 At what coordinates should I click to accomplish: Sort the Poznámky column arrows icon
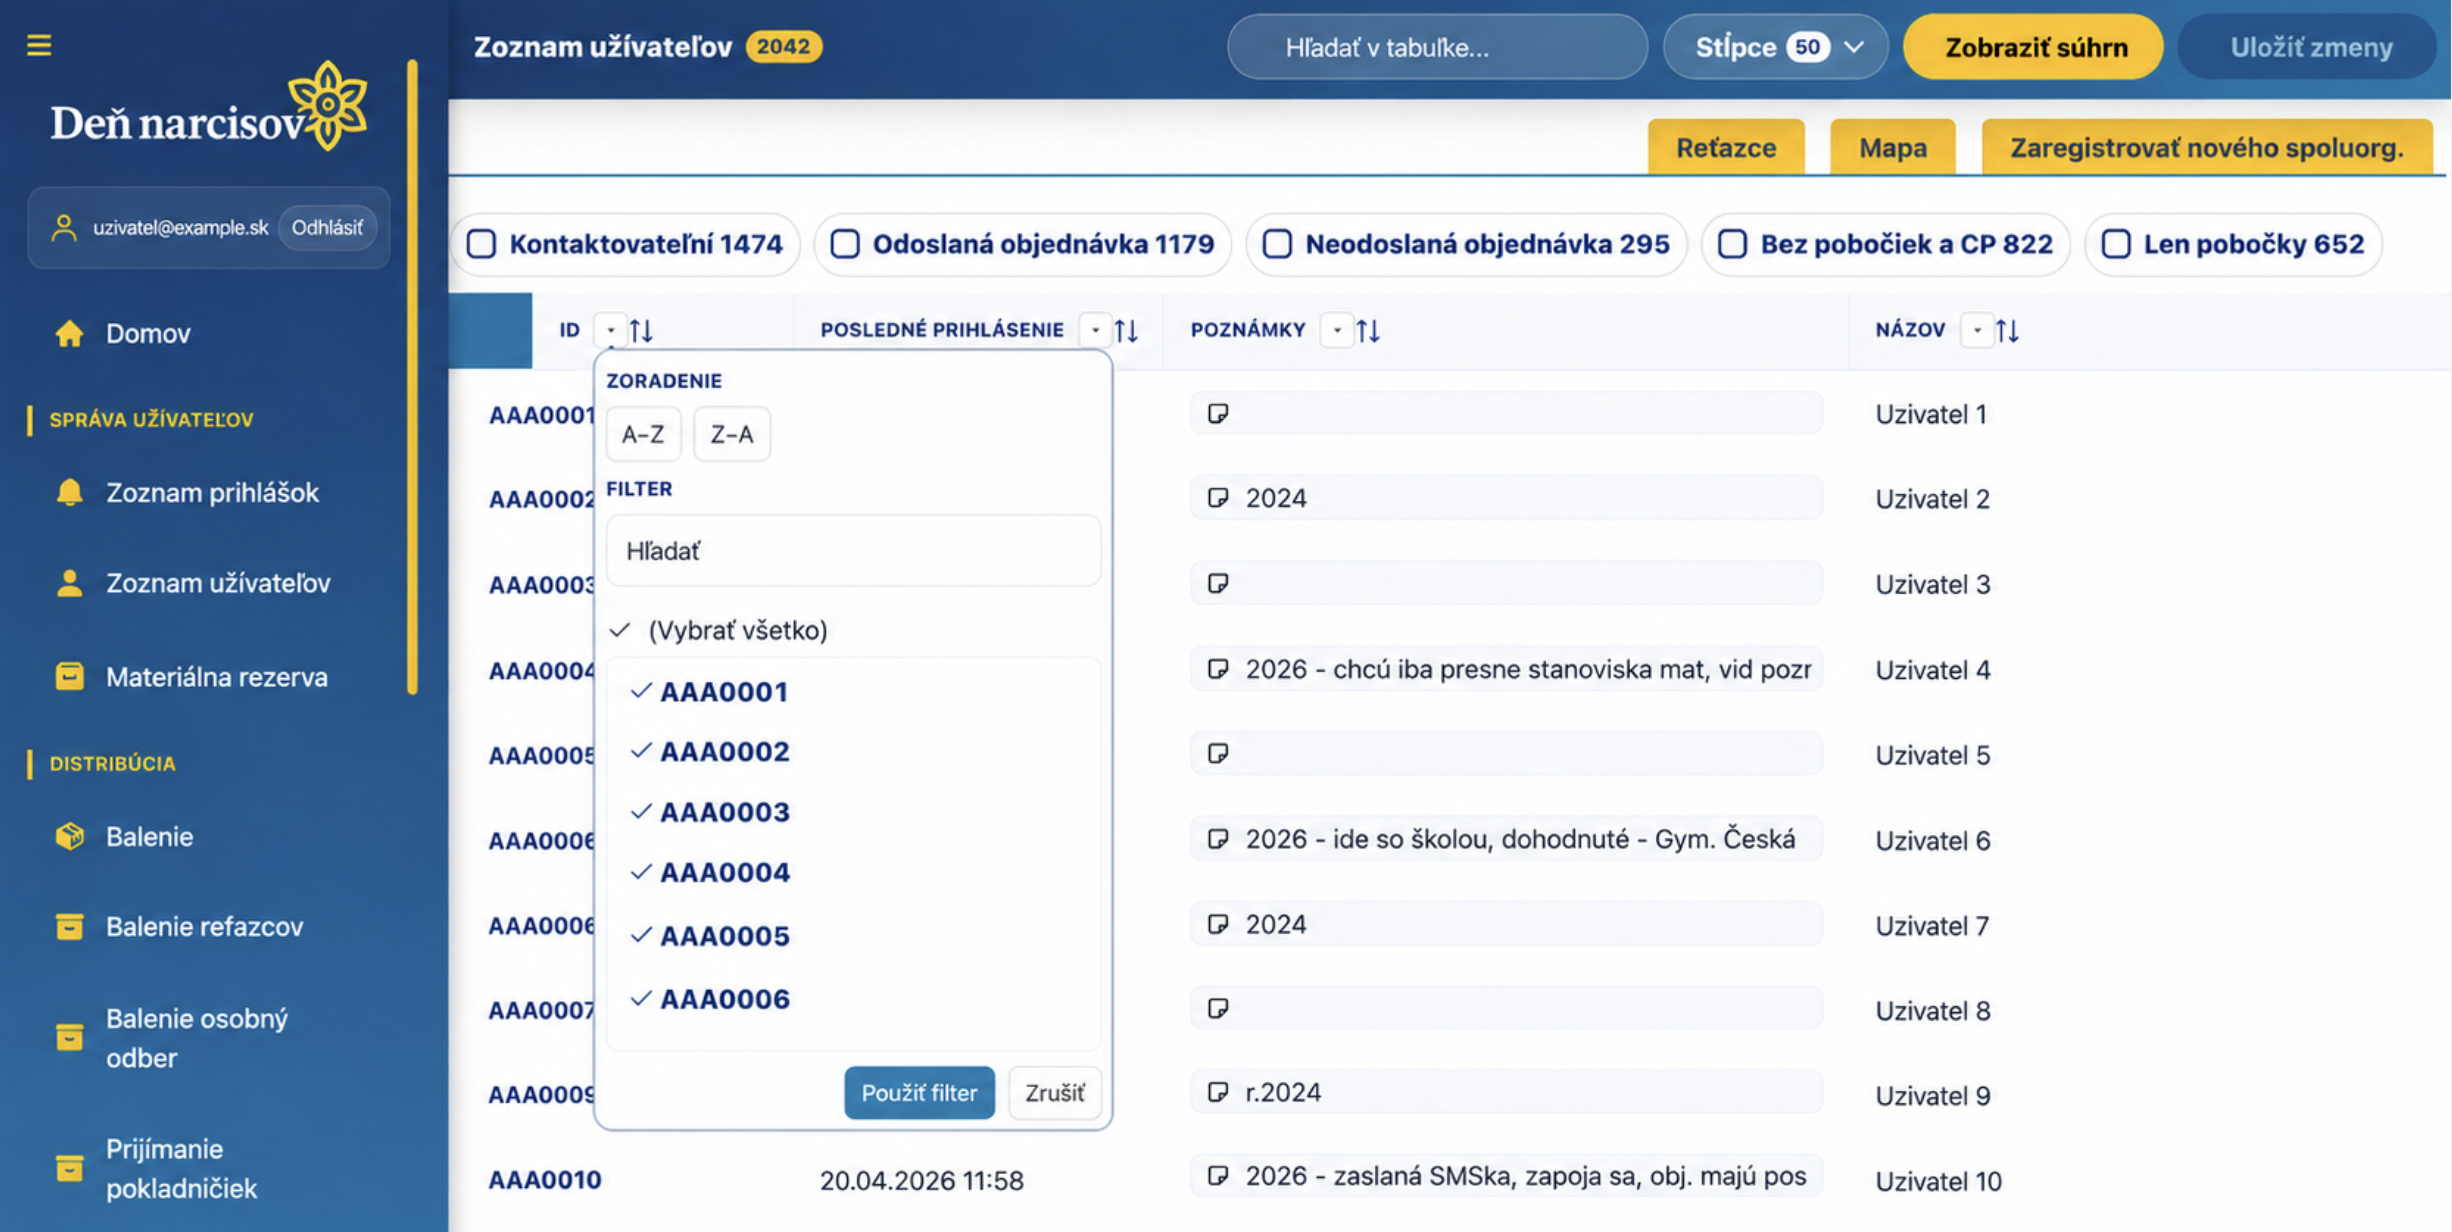(1368, 330)
